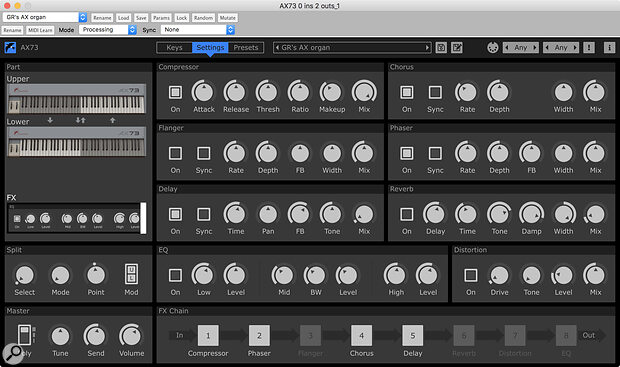Viewport: 620px width, 367px height.
Task: Click the Compressor Attack knob
Action: click(204, 92)
